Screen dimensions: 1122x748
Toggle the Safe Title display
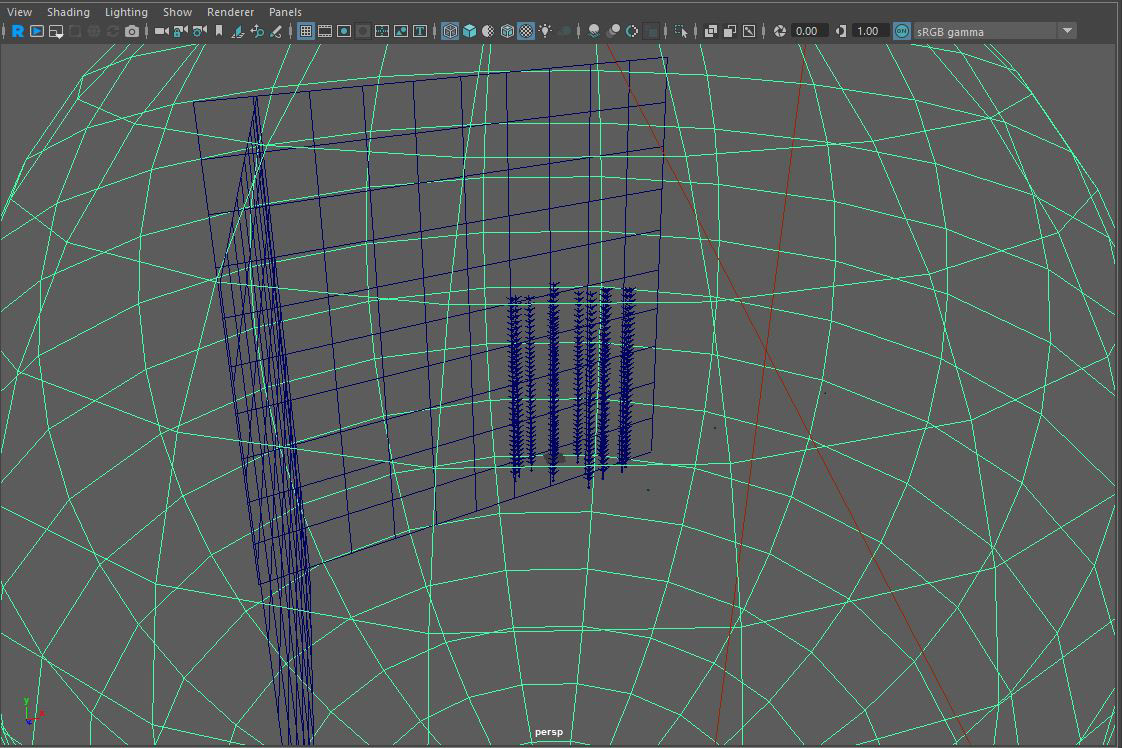(420, 31)
